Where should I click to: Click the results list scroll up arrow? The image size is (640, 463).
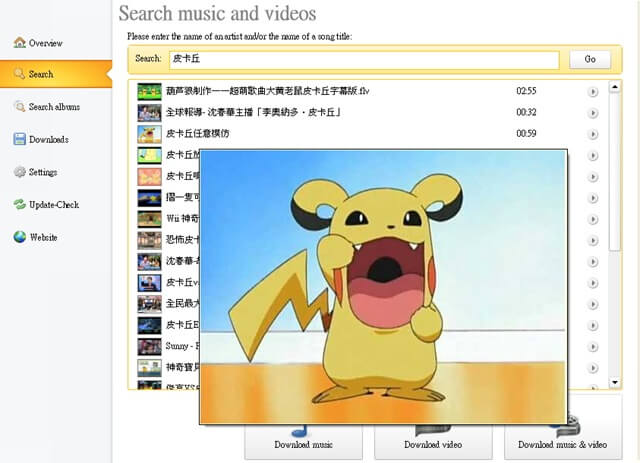615,87
